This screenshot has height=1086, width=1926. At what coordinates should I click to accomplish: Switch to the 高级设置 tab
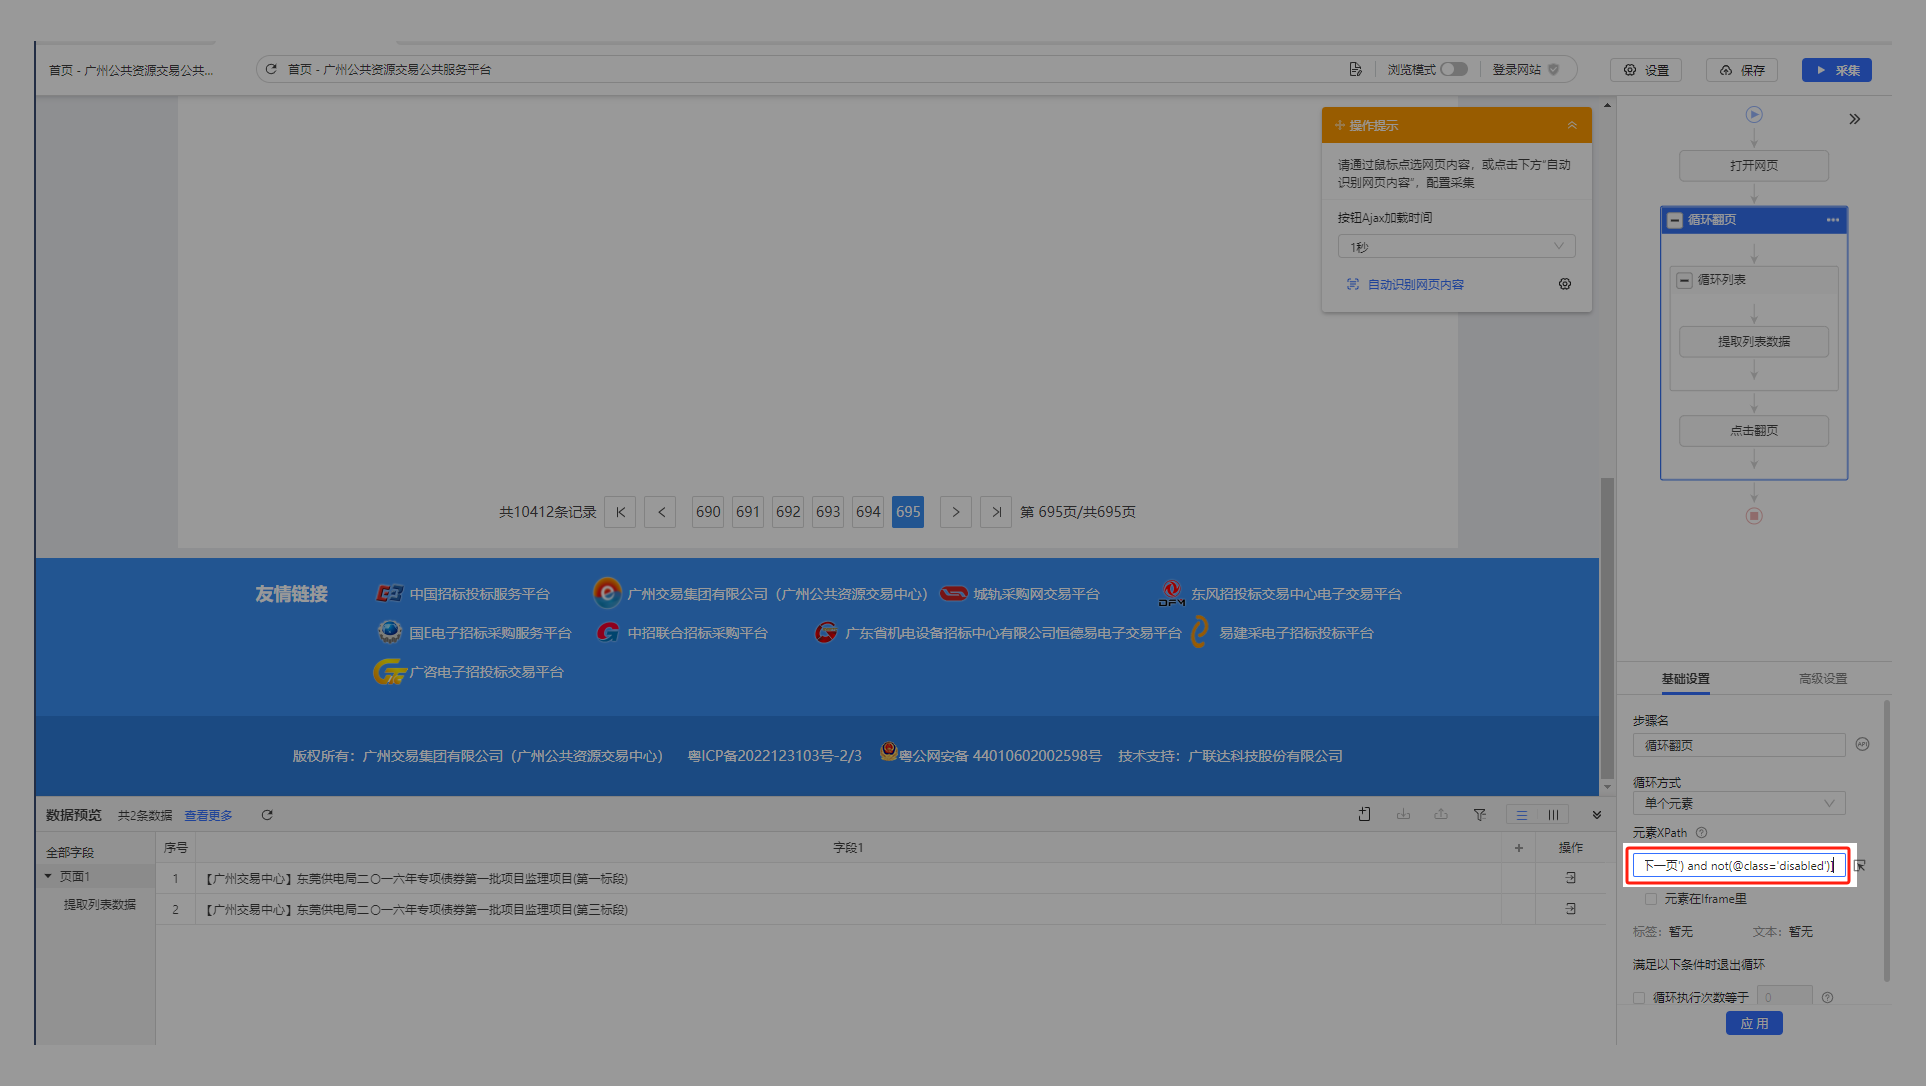[x=1822, y=678]
